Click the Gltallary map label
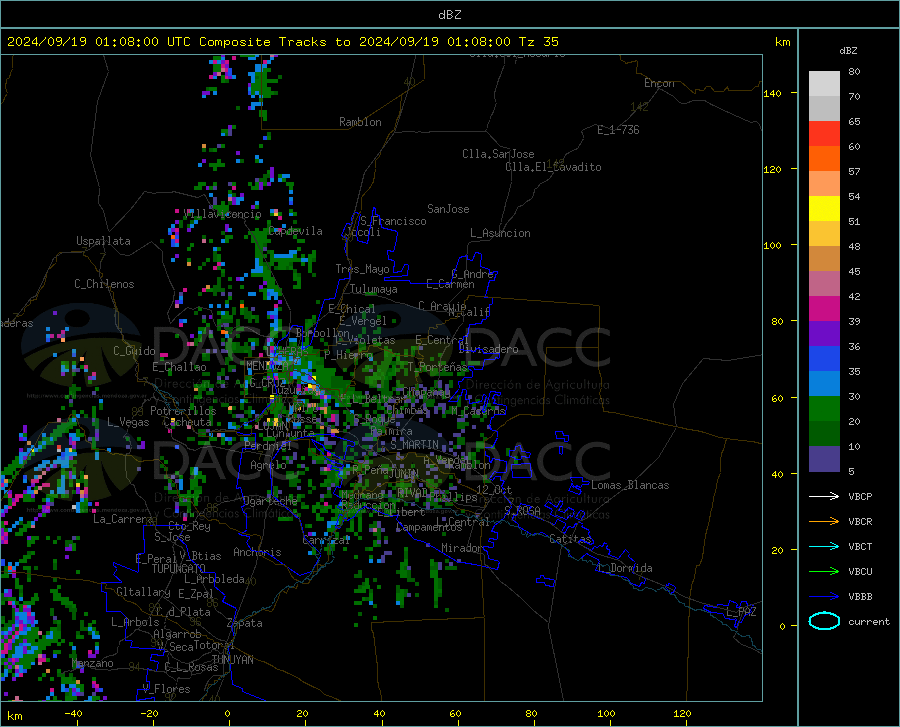900x727 pixels. coord(143,592)
